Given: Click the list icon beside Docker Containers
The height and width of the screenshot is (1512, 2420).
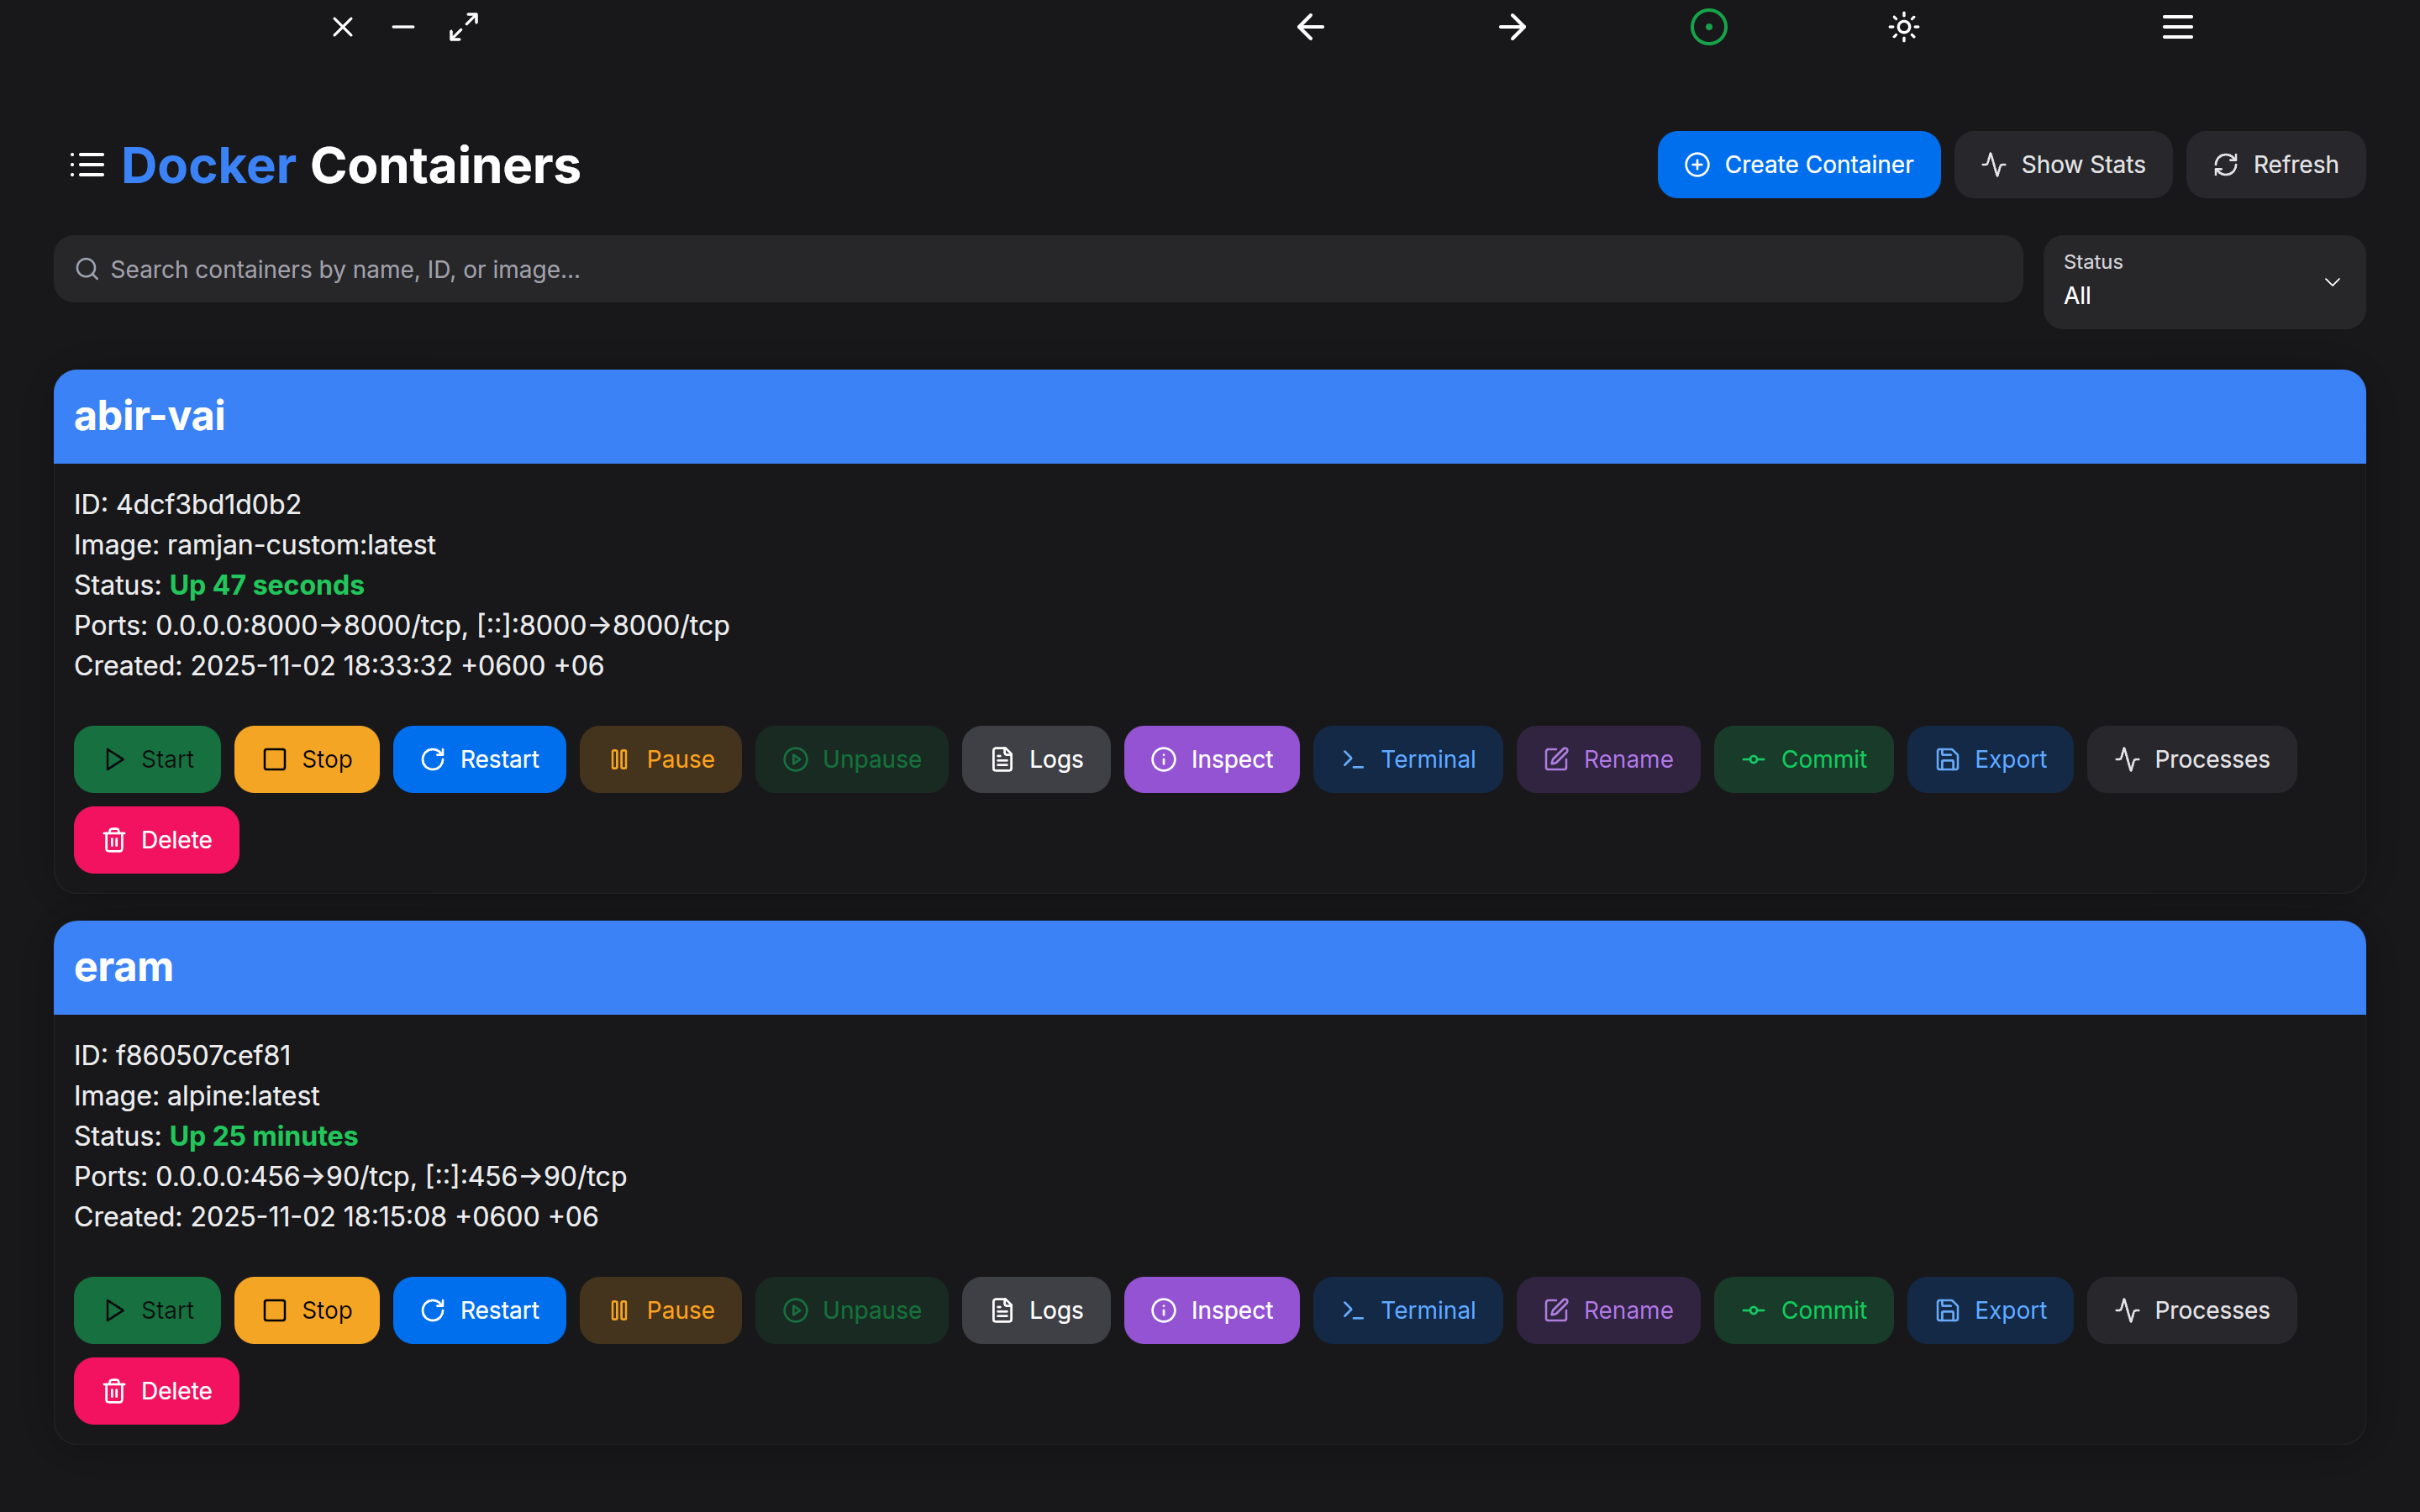Looking at the screenshot, I should [87, 165].
